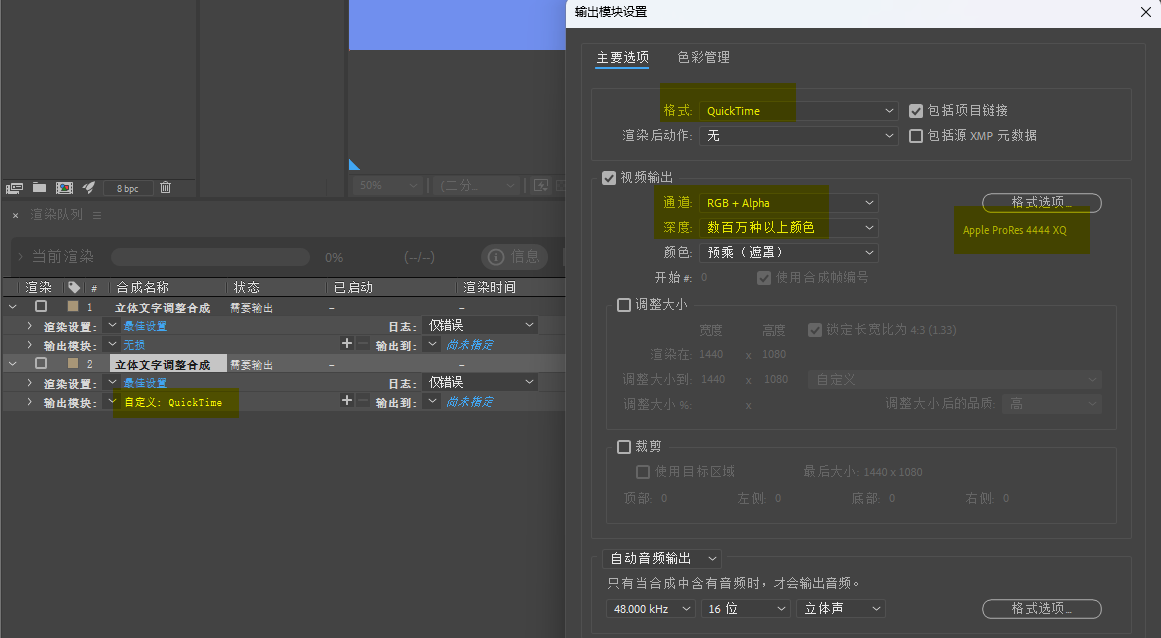Open the 渲染后动作 dropdown
The image size is (1161, 638).
point(799,136)
